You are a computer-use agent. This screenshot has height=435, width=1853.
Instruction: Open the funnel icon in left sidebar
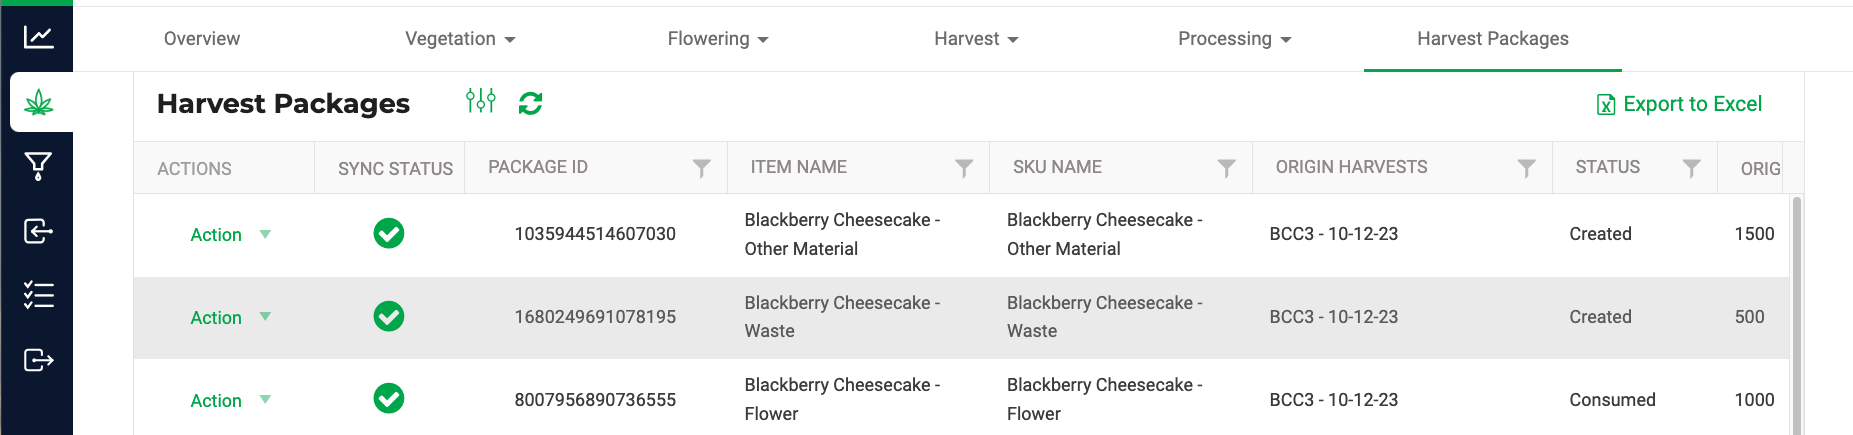point(38,166)
